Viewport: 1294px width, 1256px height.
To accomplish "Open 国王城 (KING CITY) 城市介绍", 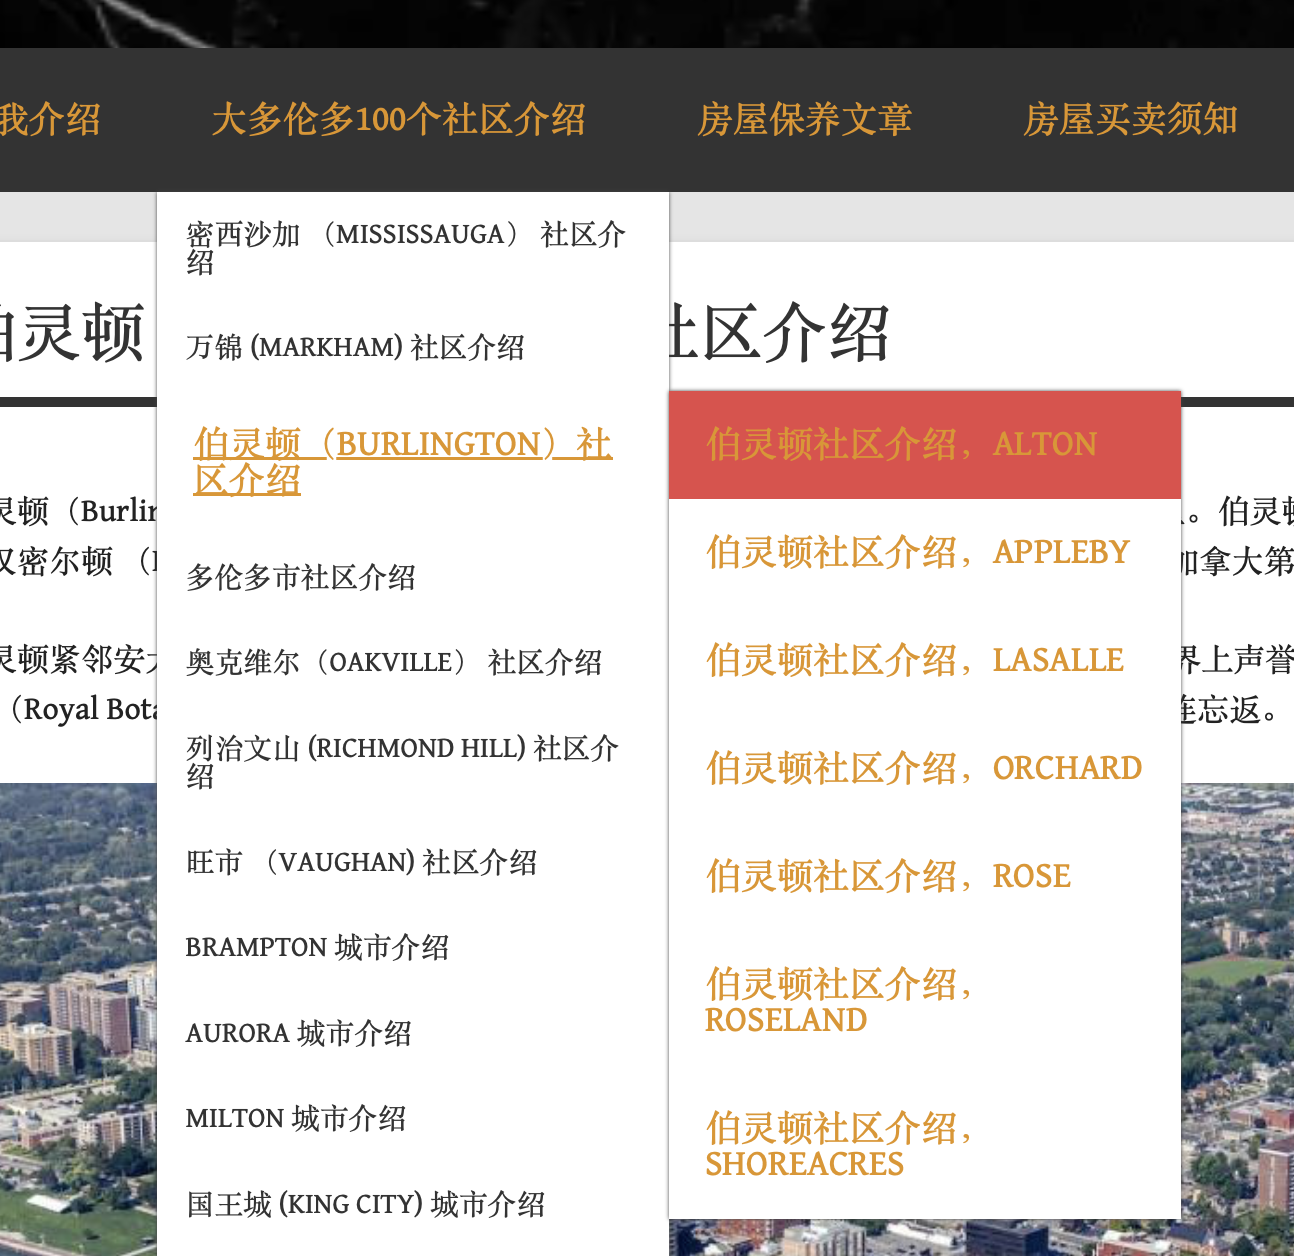I will (365, 1205).
